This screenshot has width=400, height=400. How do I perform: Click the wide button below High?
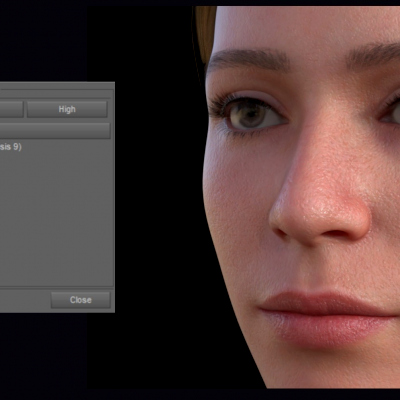click(55, 131)
